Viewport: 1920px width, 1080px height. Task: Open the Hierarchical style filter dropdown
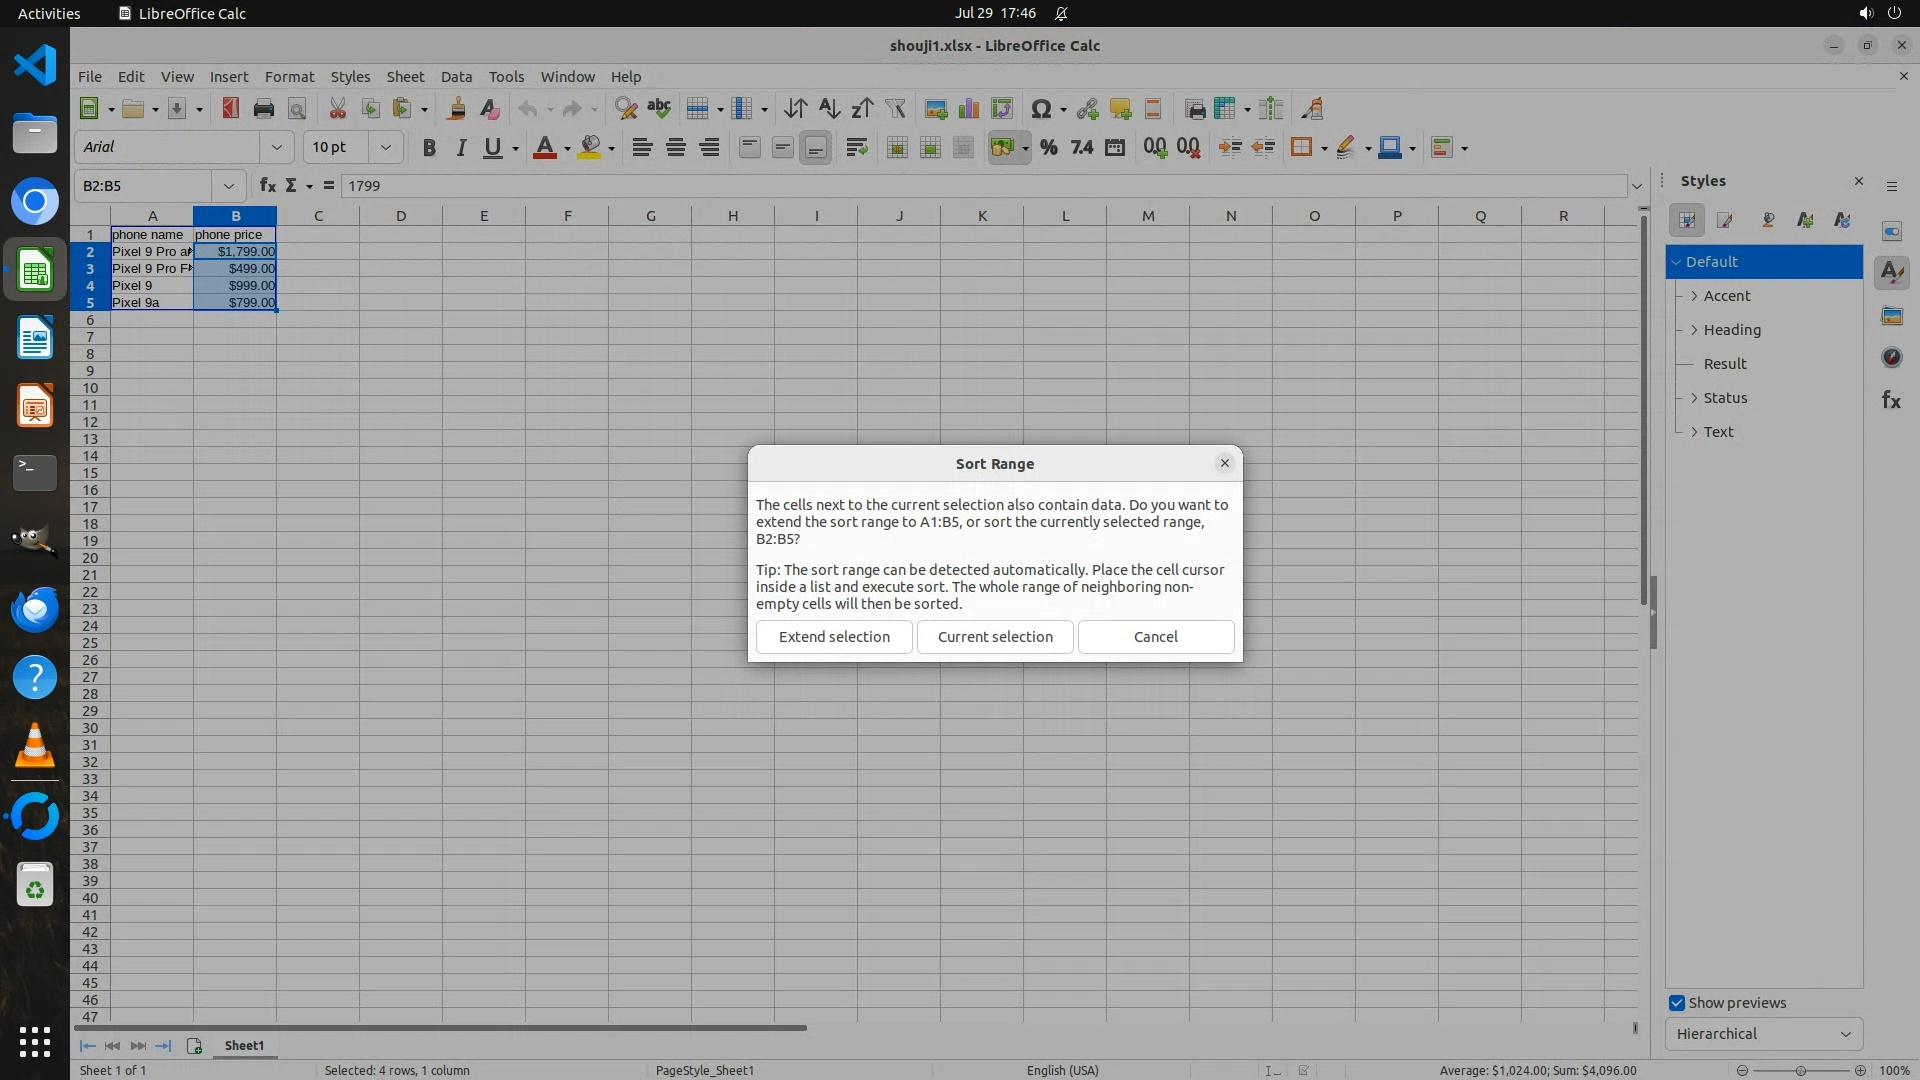pyautogui.click(x=1763, y=1034)
